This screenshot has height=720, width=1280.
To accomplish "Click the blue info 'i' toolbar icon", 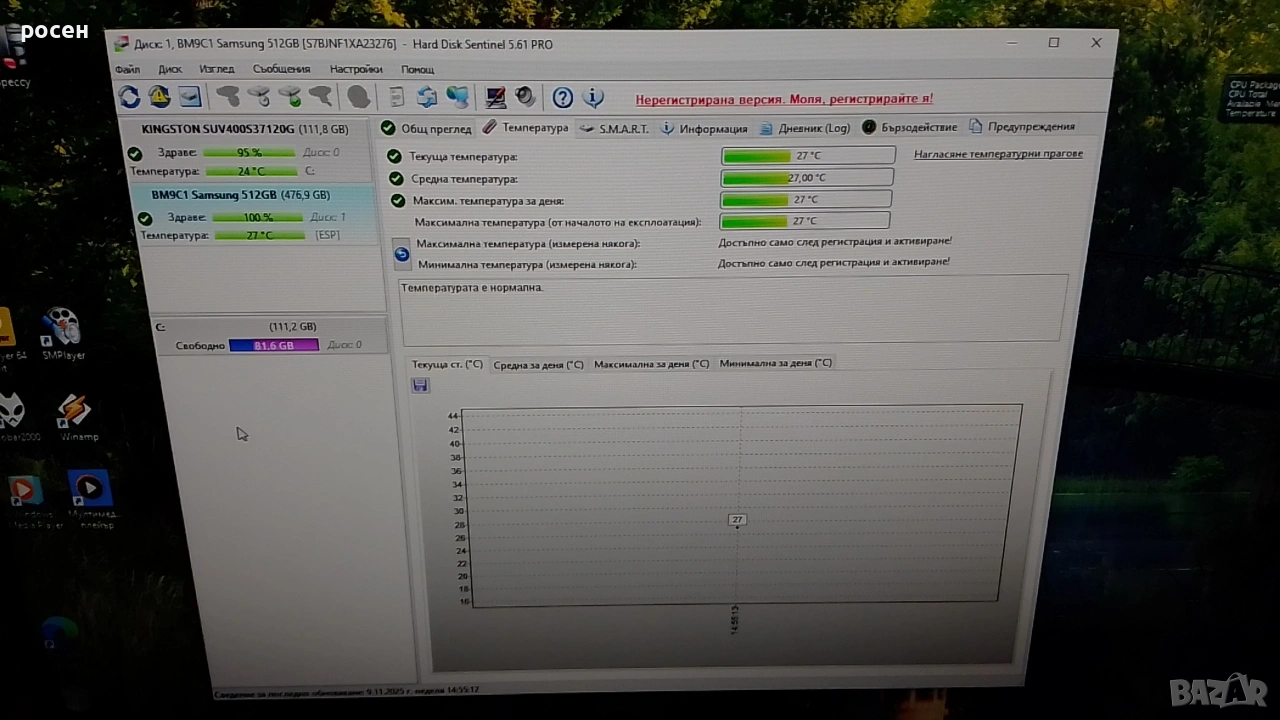I will 593,98.
